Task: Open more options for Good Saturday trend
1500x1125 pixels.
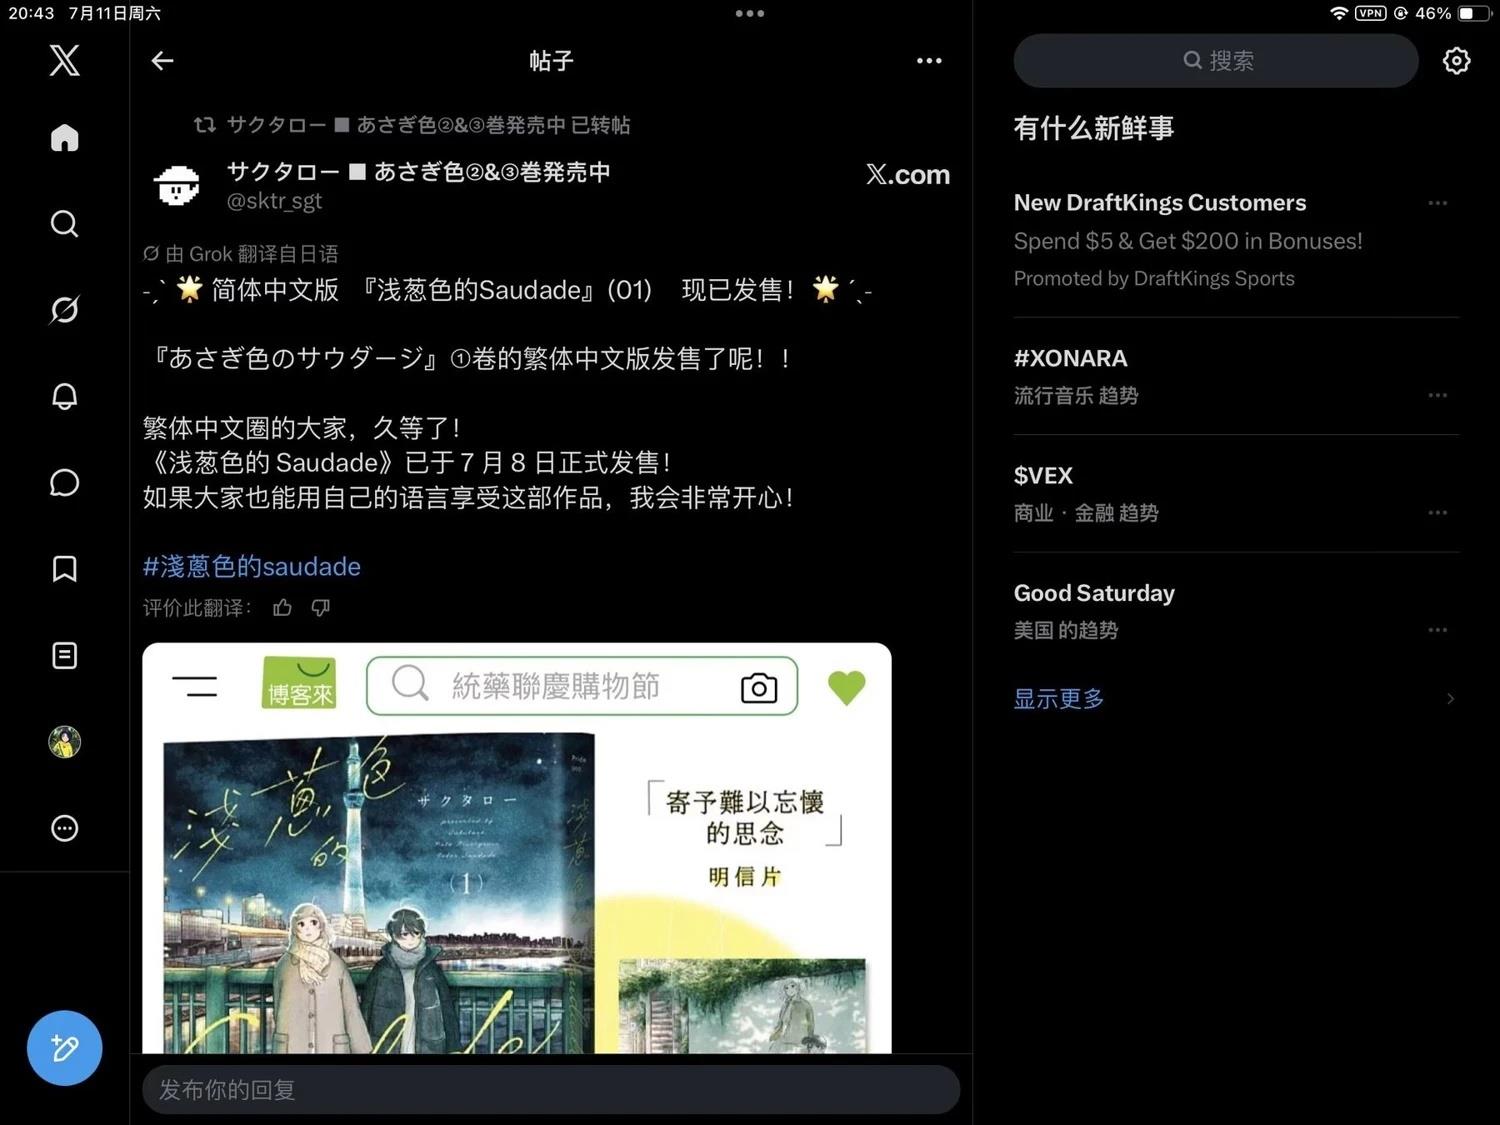Action: (x=1438, y=630)
